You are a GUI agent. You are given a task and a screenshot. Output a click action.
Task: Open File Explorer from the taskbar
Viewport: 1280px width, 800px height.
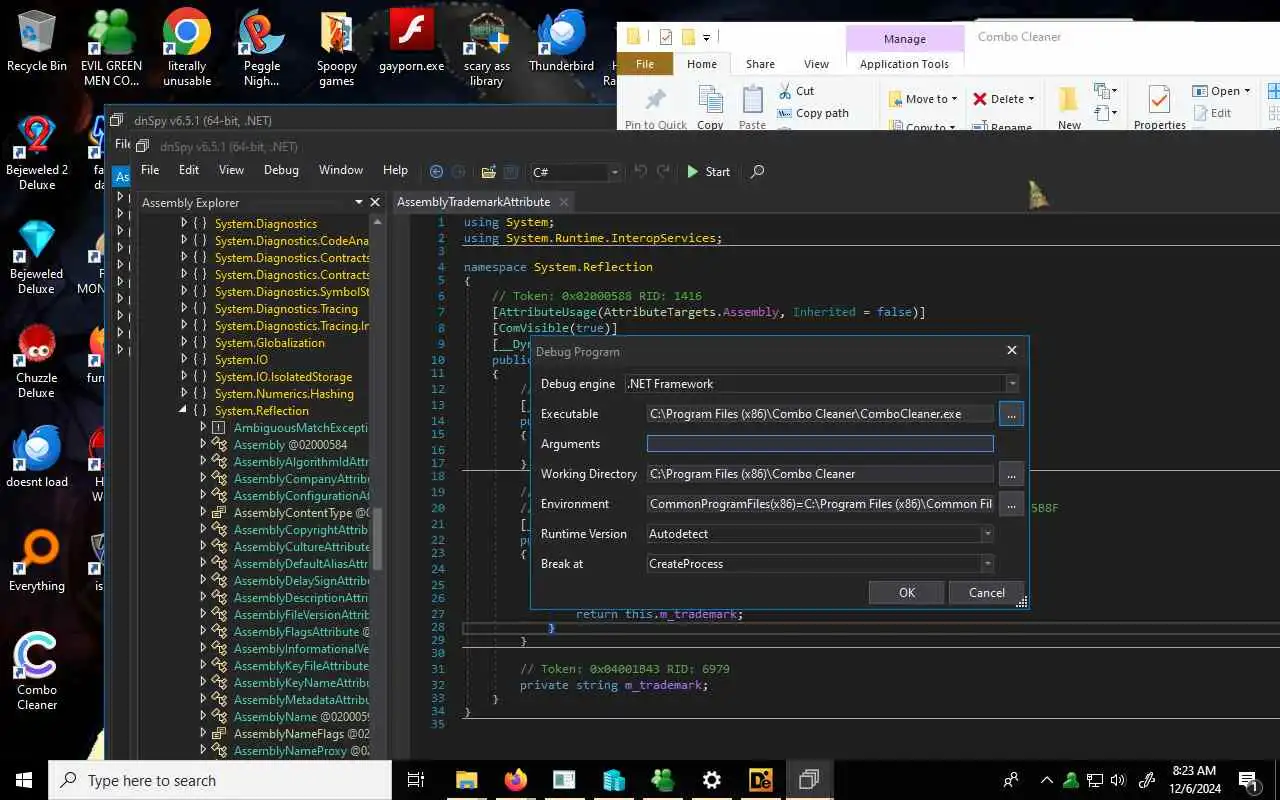467,780
